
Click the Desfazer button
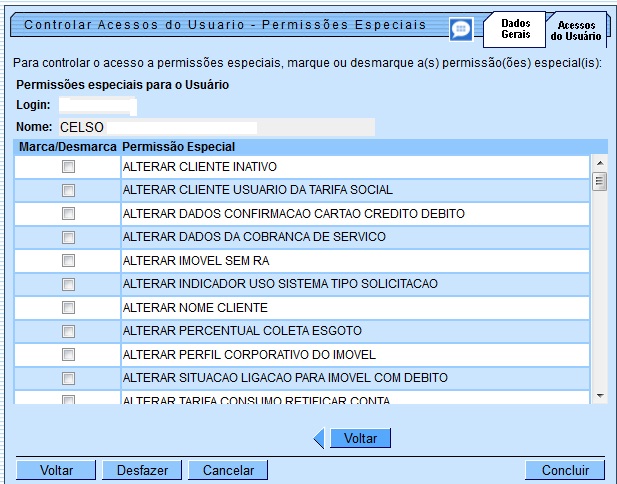142,470
